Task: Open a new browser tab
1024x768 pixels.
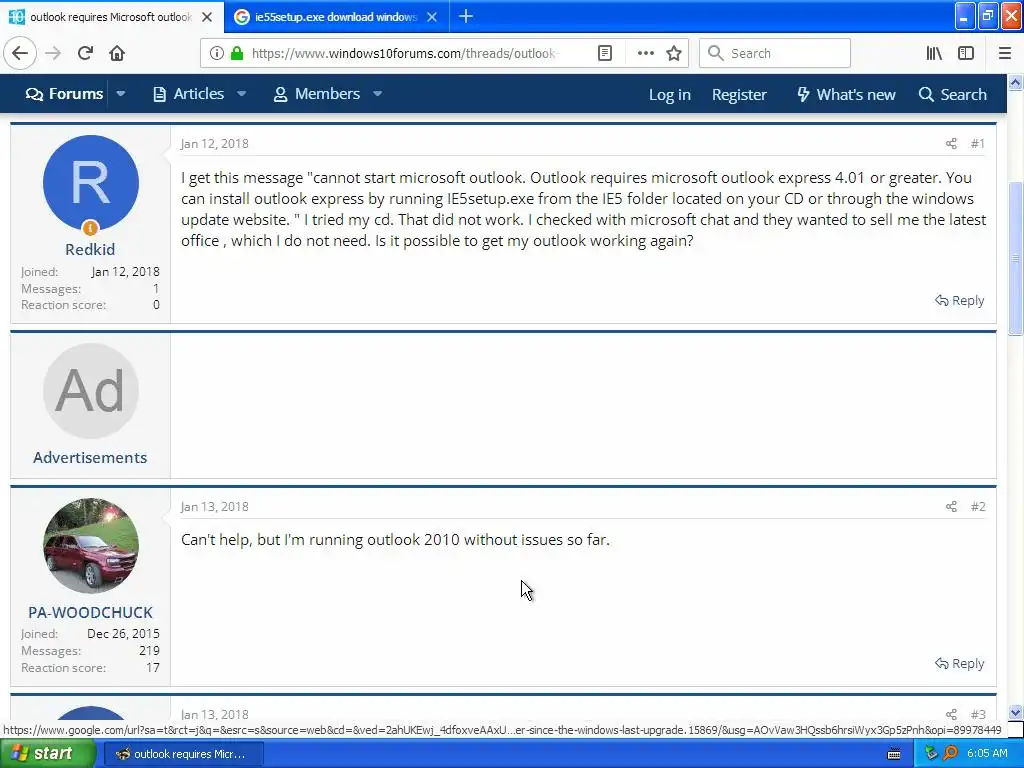Action: [x=466, y=16]
